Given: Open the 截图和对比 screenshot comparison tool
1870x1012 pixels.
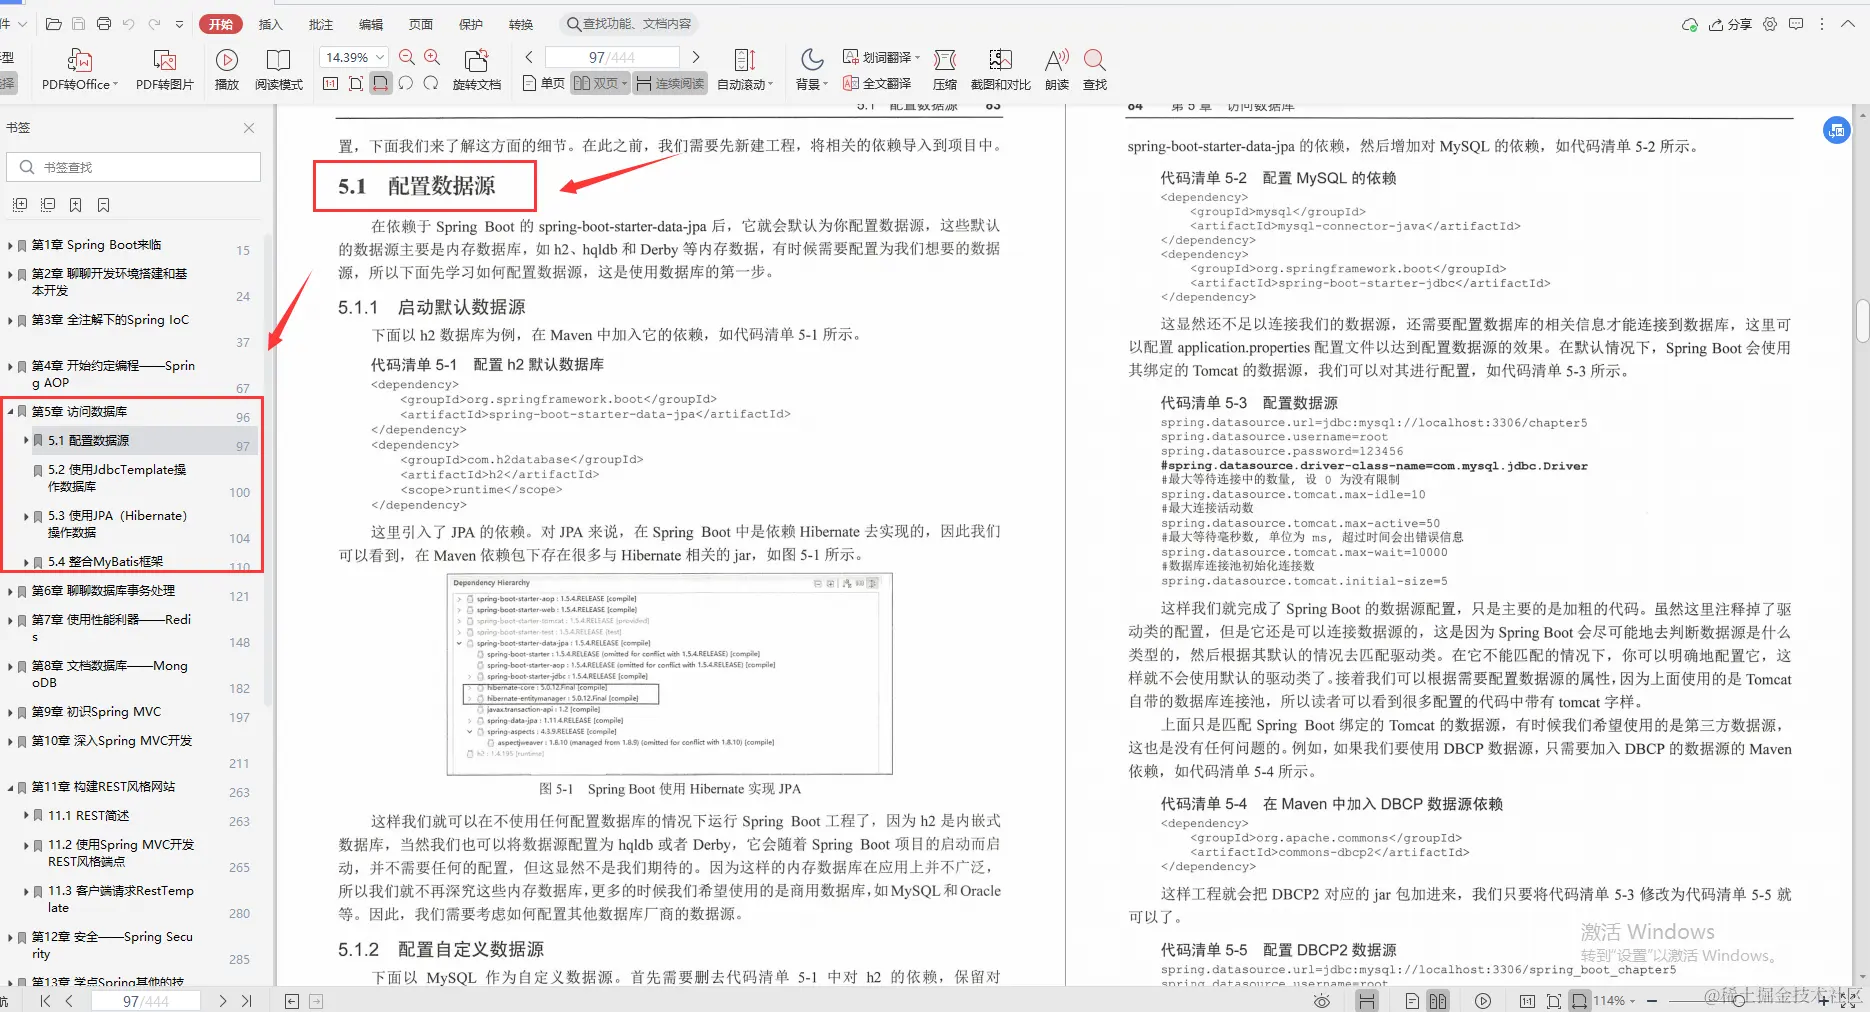Looking at the screenshot, I should [x=999, y=68].
